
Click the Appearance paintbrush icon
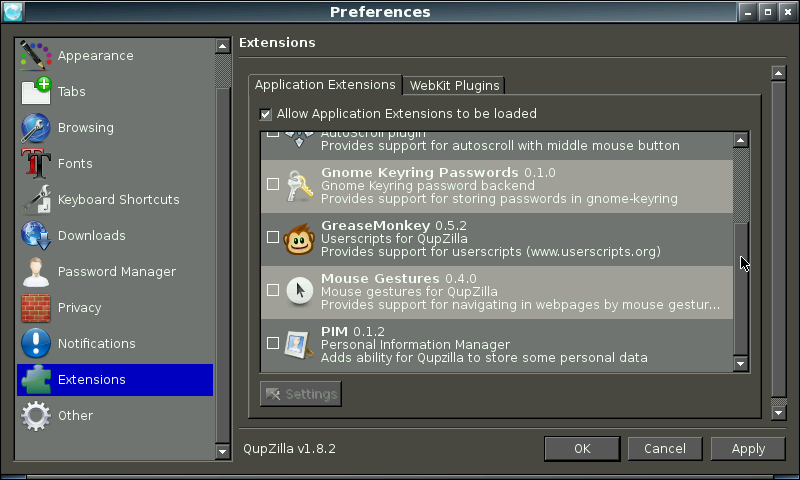36,56
